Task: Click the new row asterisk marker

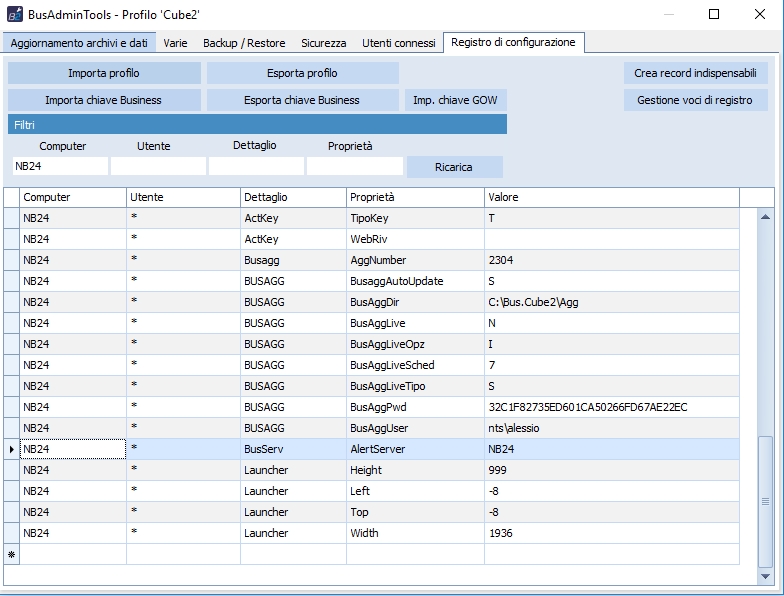Action: (x=12, y=554)
